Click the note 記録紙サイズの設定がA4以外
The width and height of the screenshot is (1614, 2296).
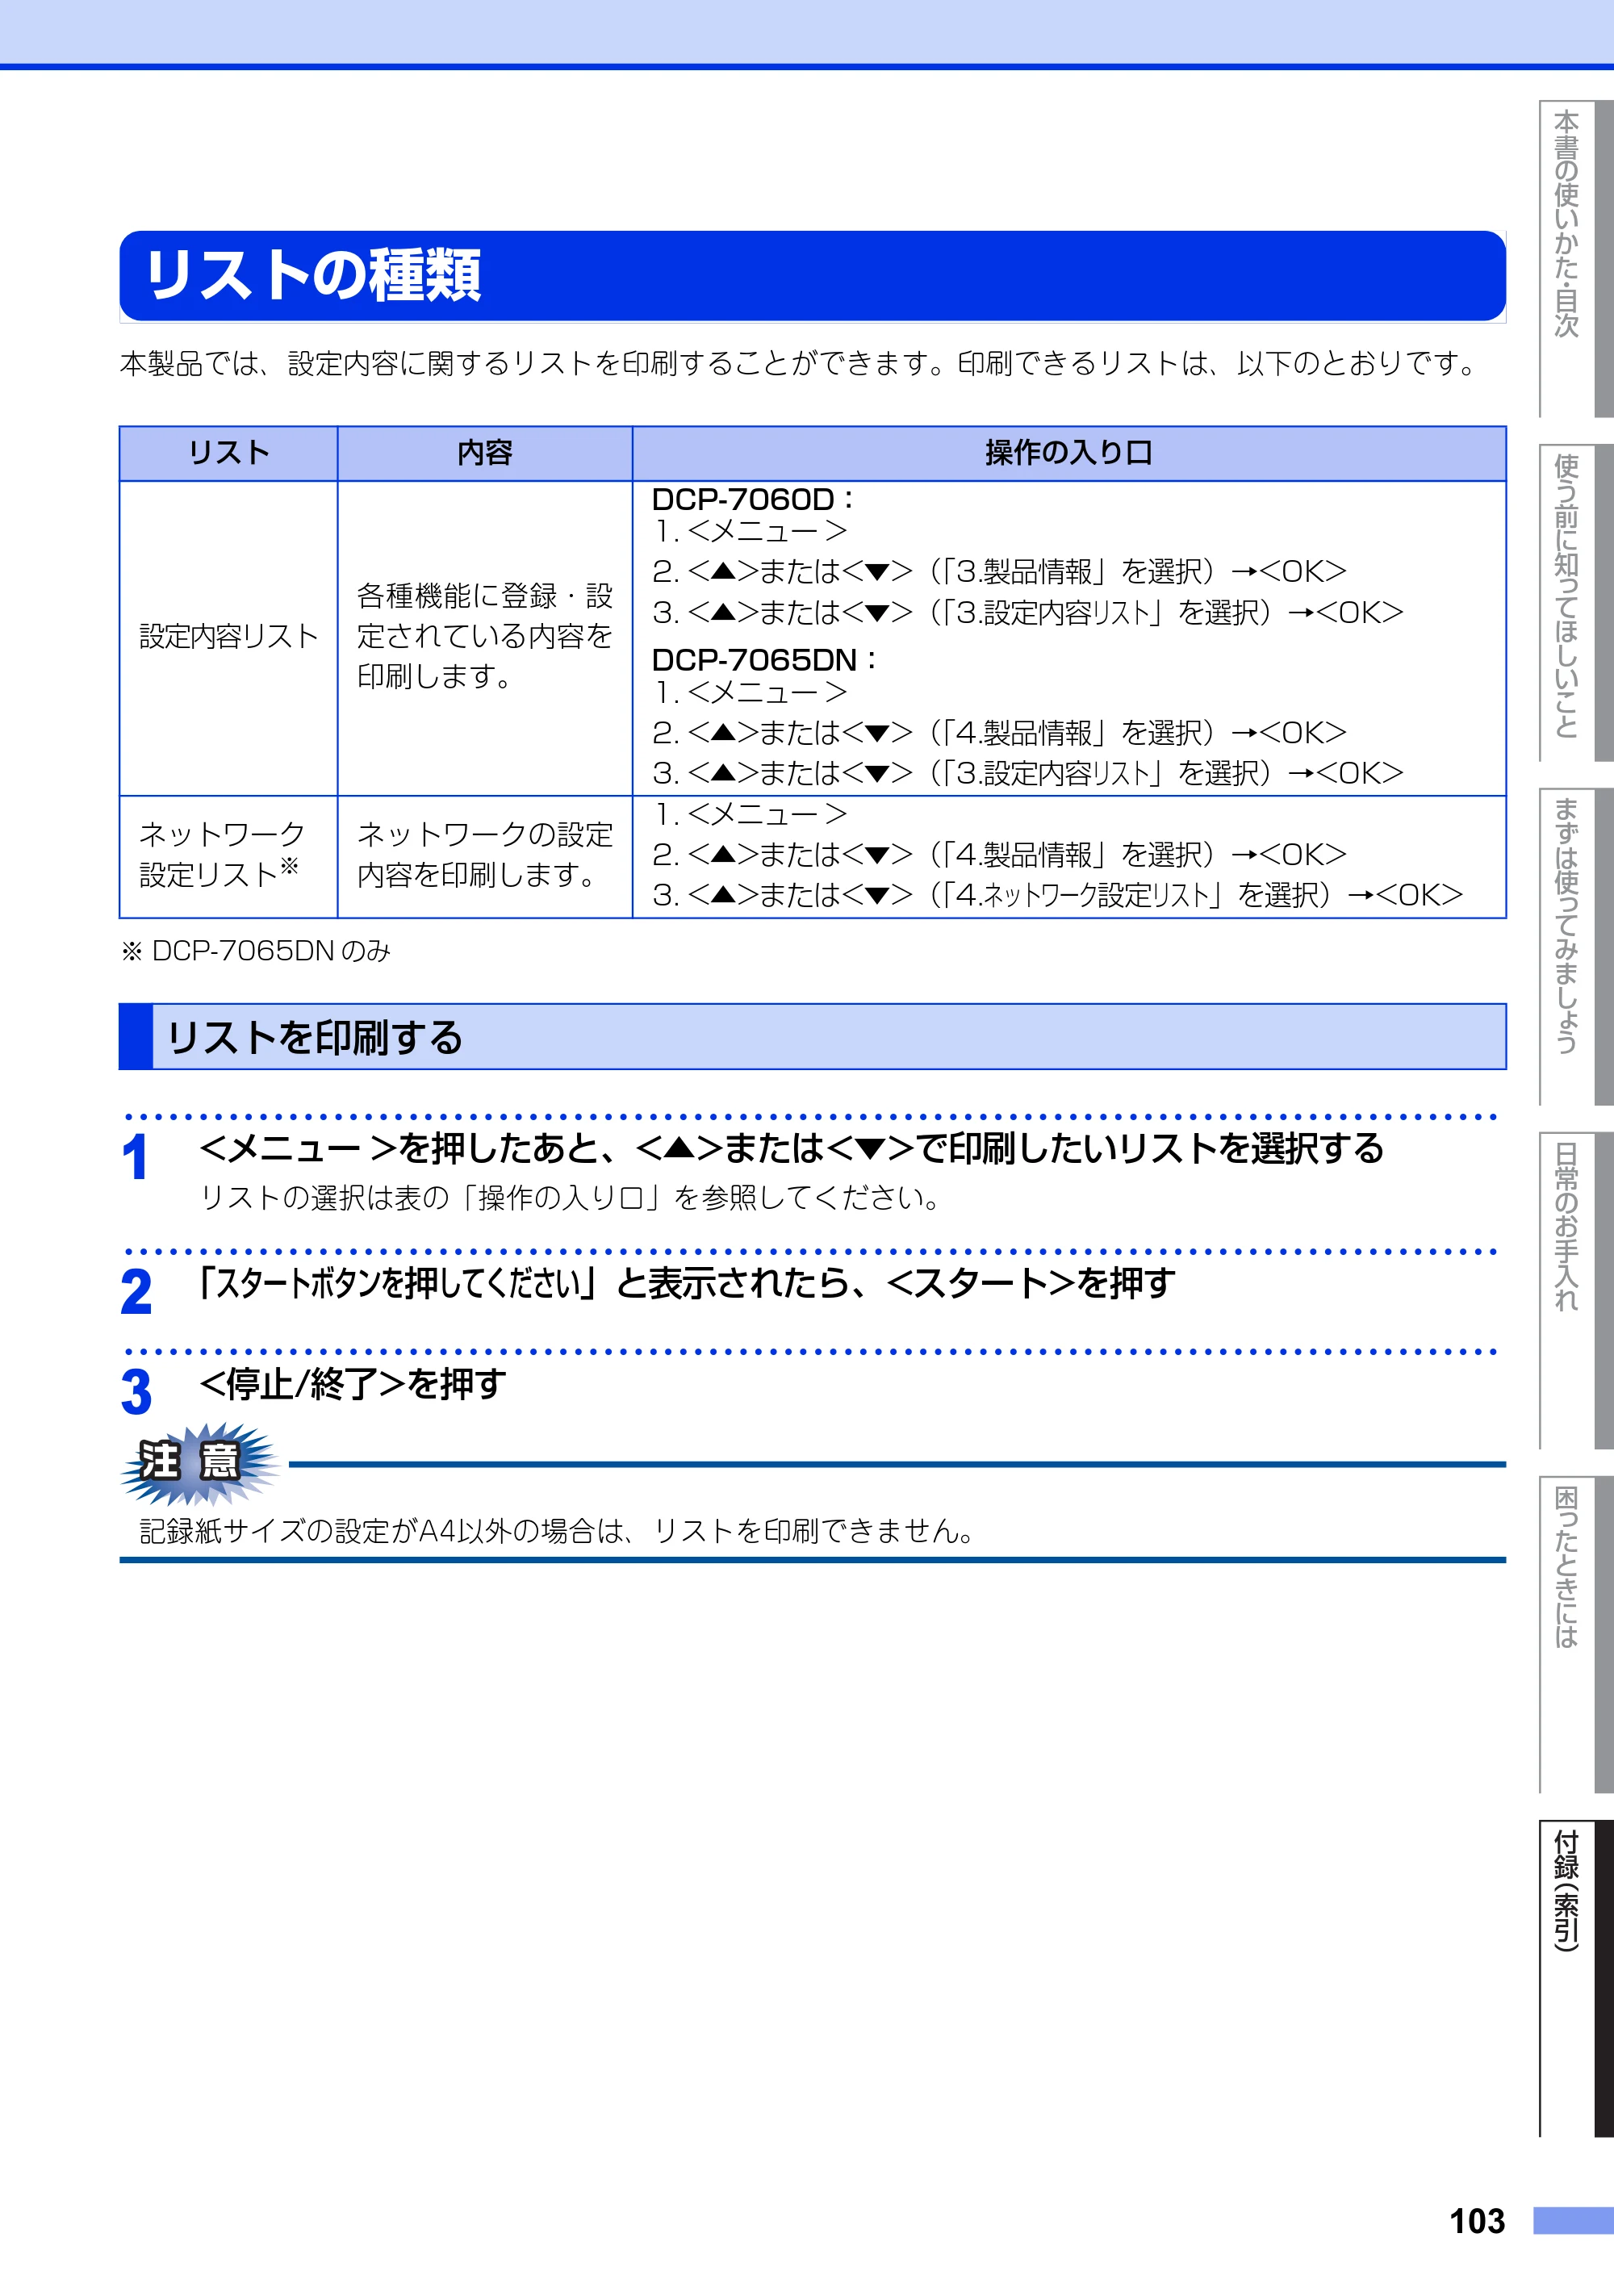coord(557,1531)
